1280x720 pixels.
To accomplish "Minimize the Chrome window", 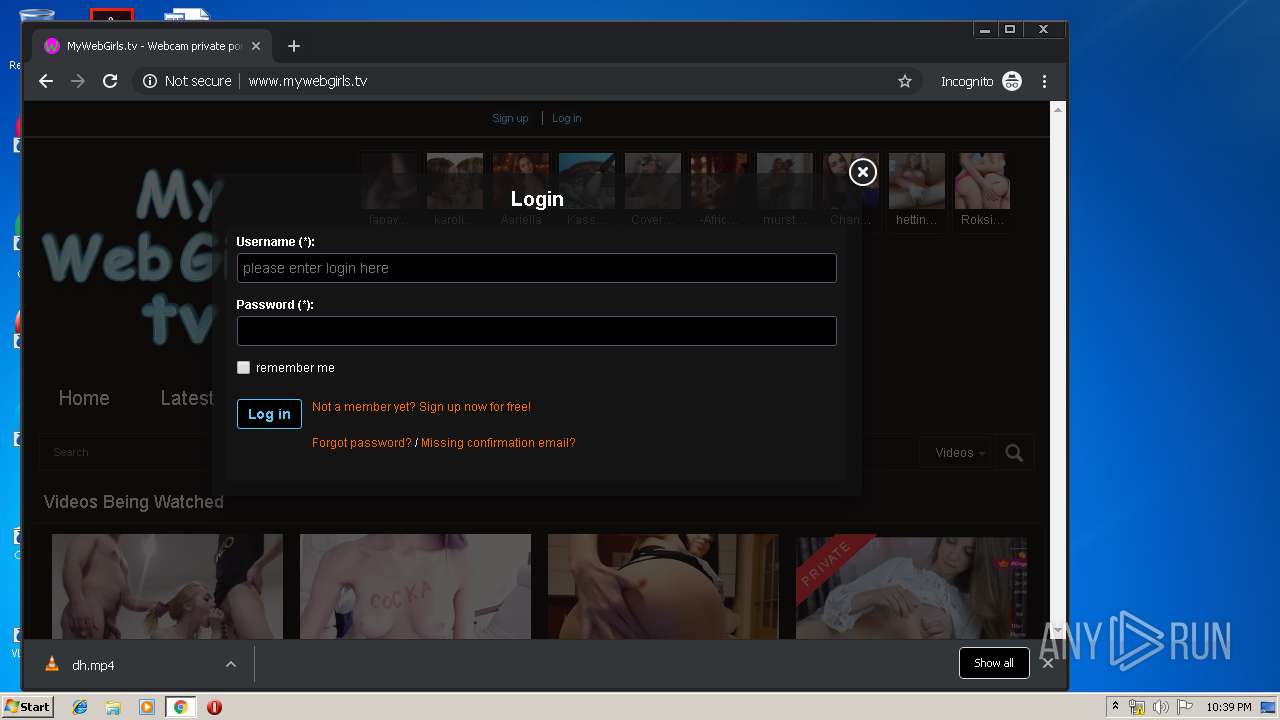I will pyautogui.click(x=985, y=30).
